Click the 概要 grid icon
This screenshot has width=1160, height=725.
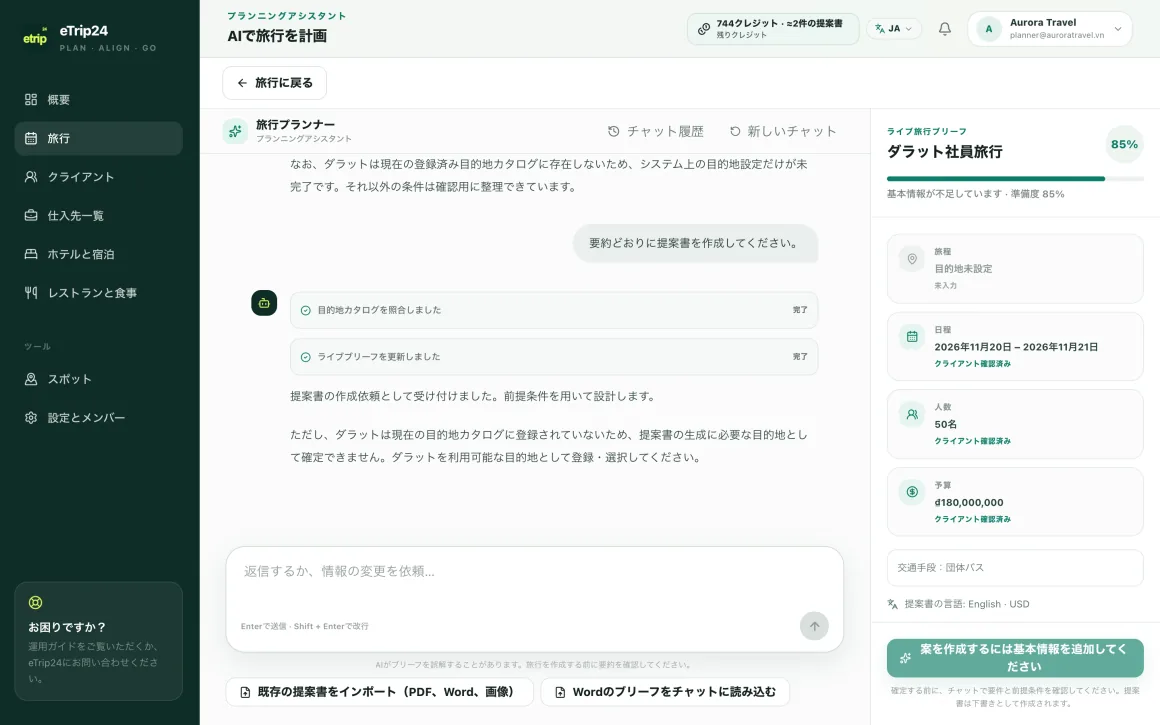[x=31, y=99]
